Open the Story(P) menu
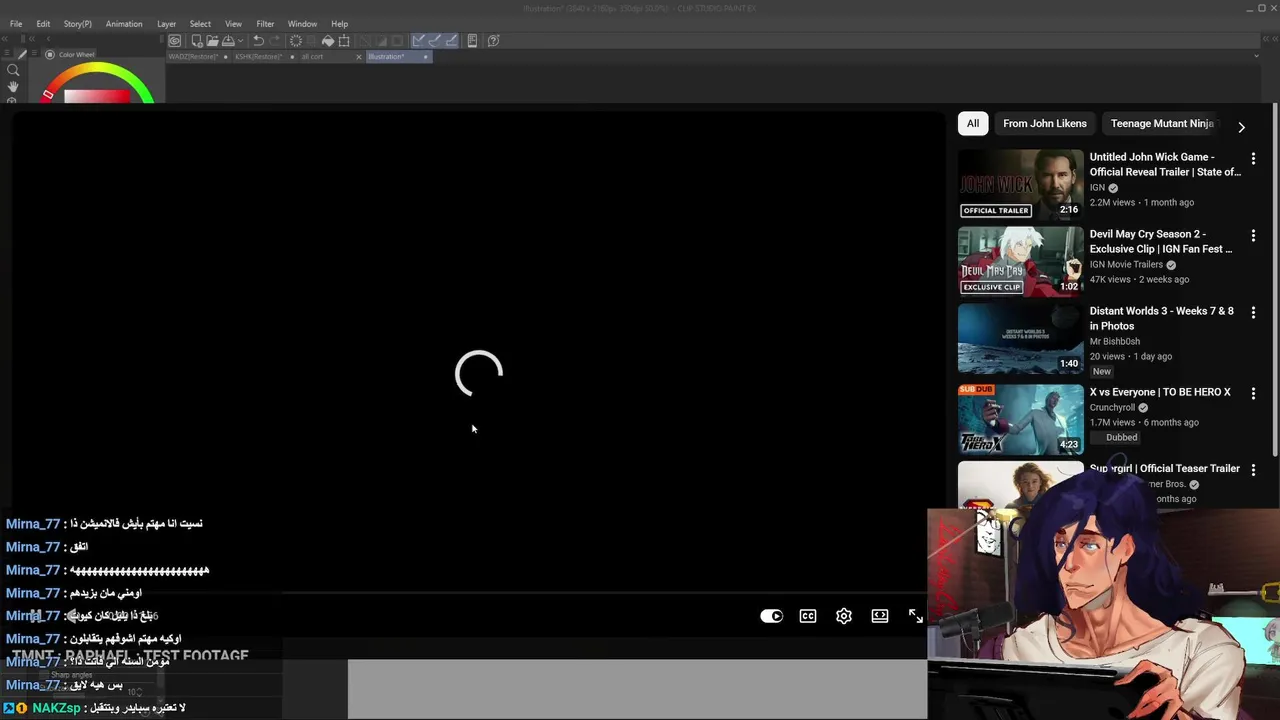1280x720 pixels. (78, 24)
